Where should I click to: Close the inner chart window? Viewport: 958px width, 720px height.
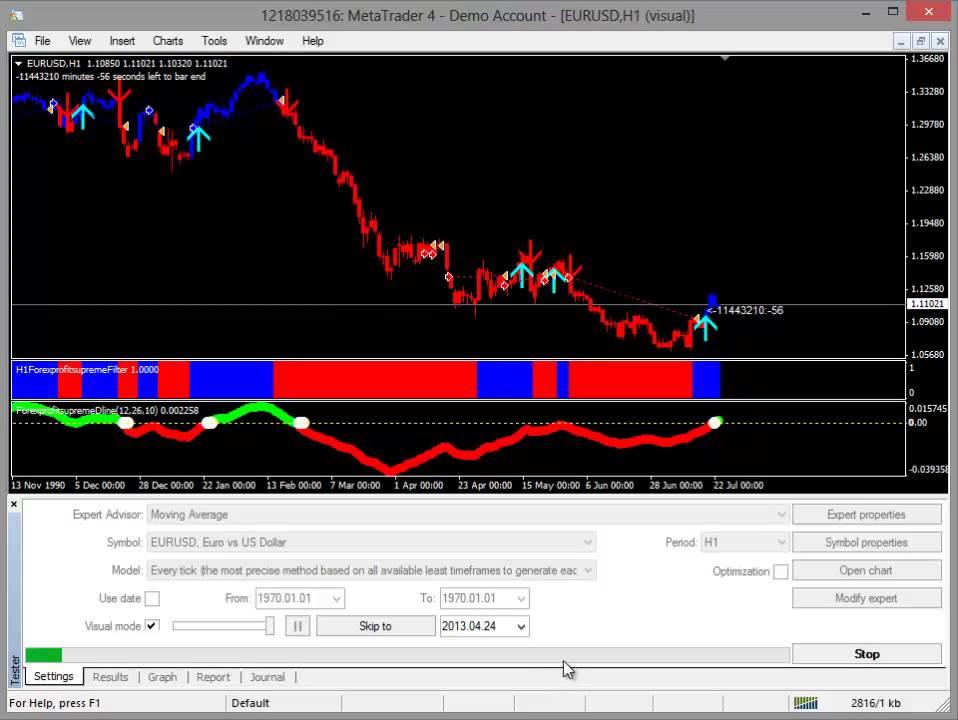tap(940, 42)
